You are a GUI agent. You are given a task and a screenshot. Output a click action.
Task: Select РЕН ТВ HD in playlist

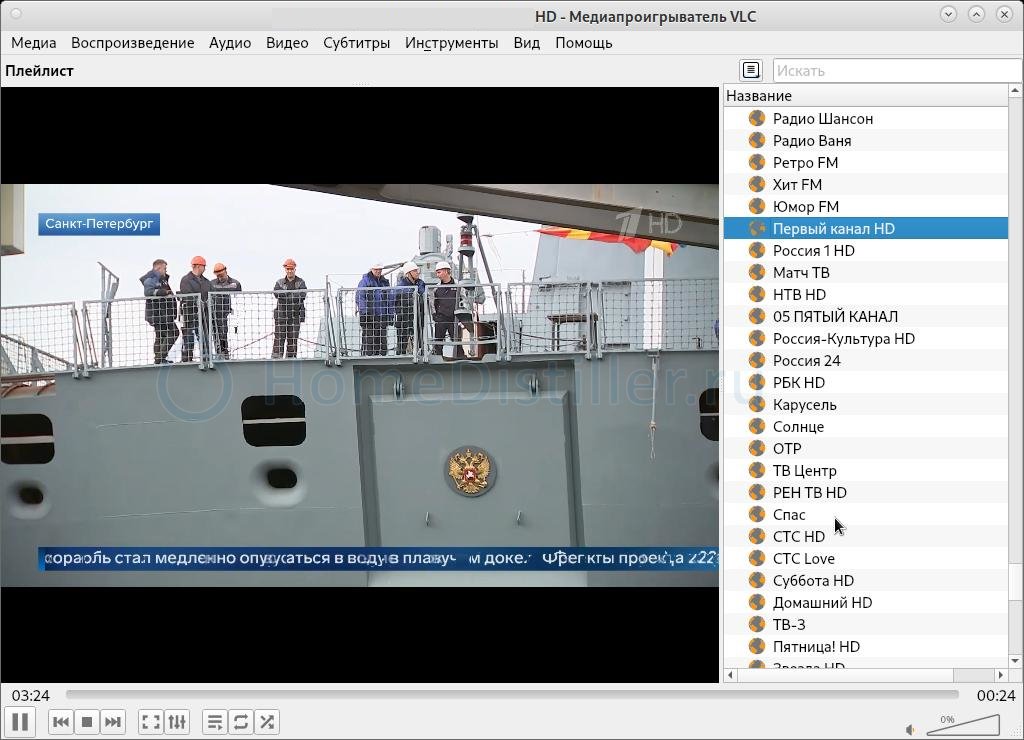(866, 492)
